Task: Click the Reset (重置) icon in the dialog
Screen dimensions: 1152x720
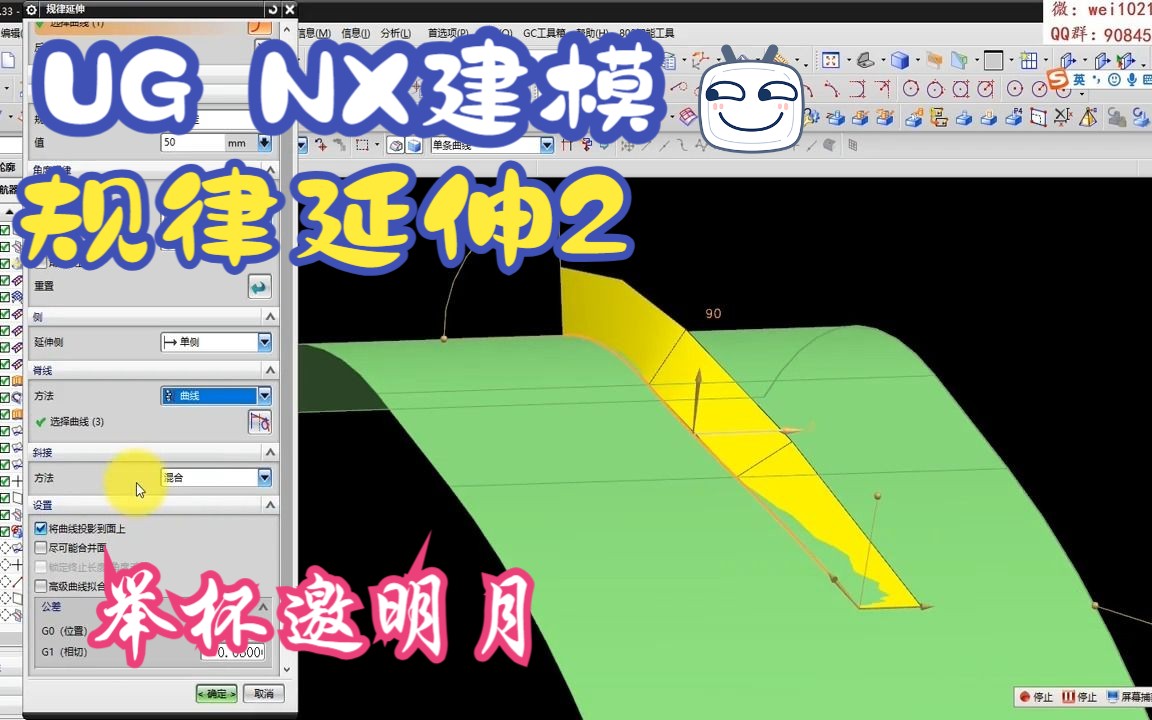Action: (x=259, y=286)
